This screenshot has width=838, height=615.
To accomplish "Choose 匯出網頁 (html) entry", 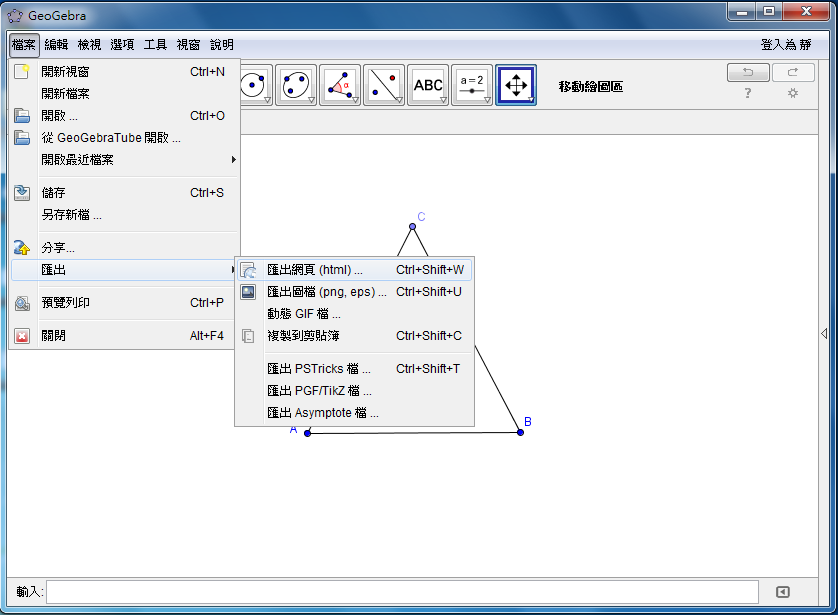I will [x=354, y=270].
